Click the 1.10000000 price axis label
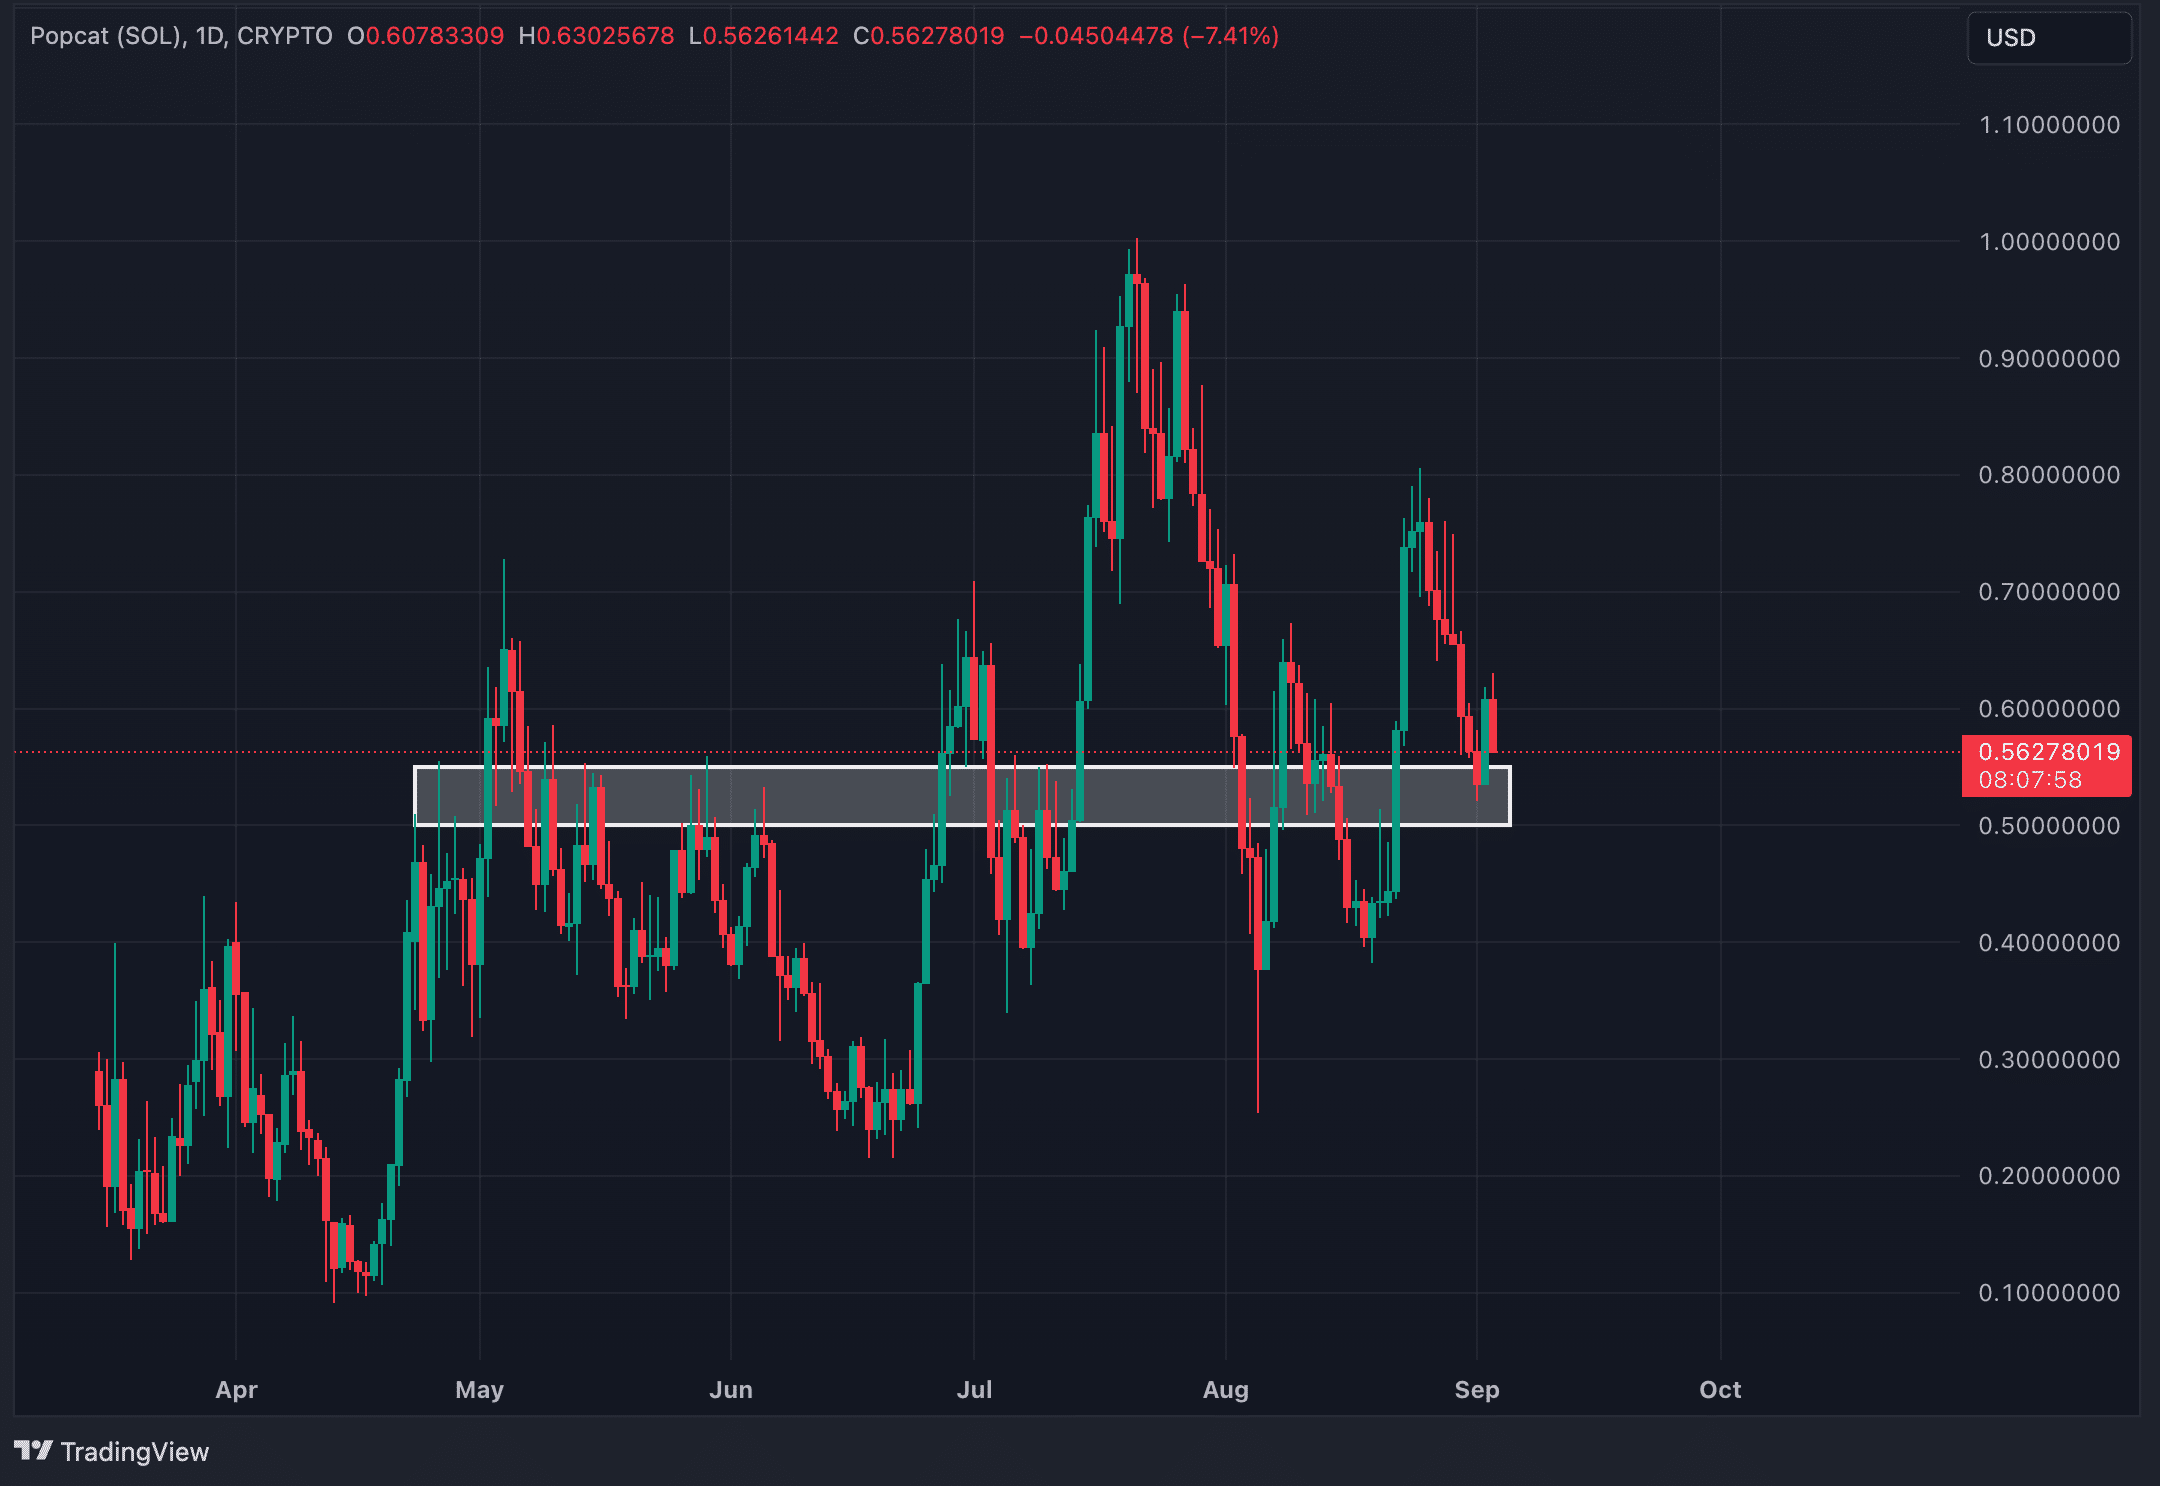 pyautogui.click(x=2049, y=125)
